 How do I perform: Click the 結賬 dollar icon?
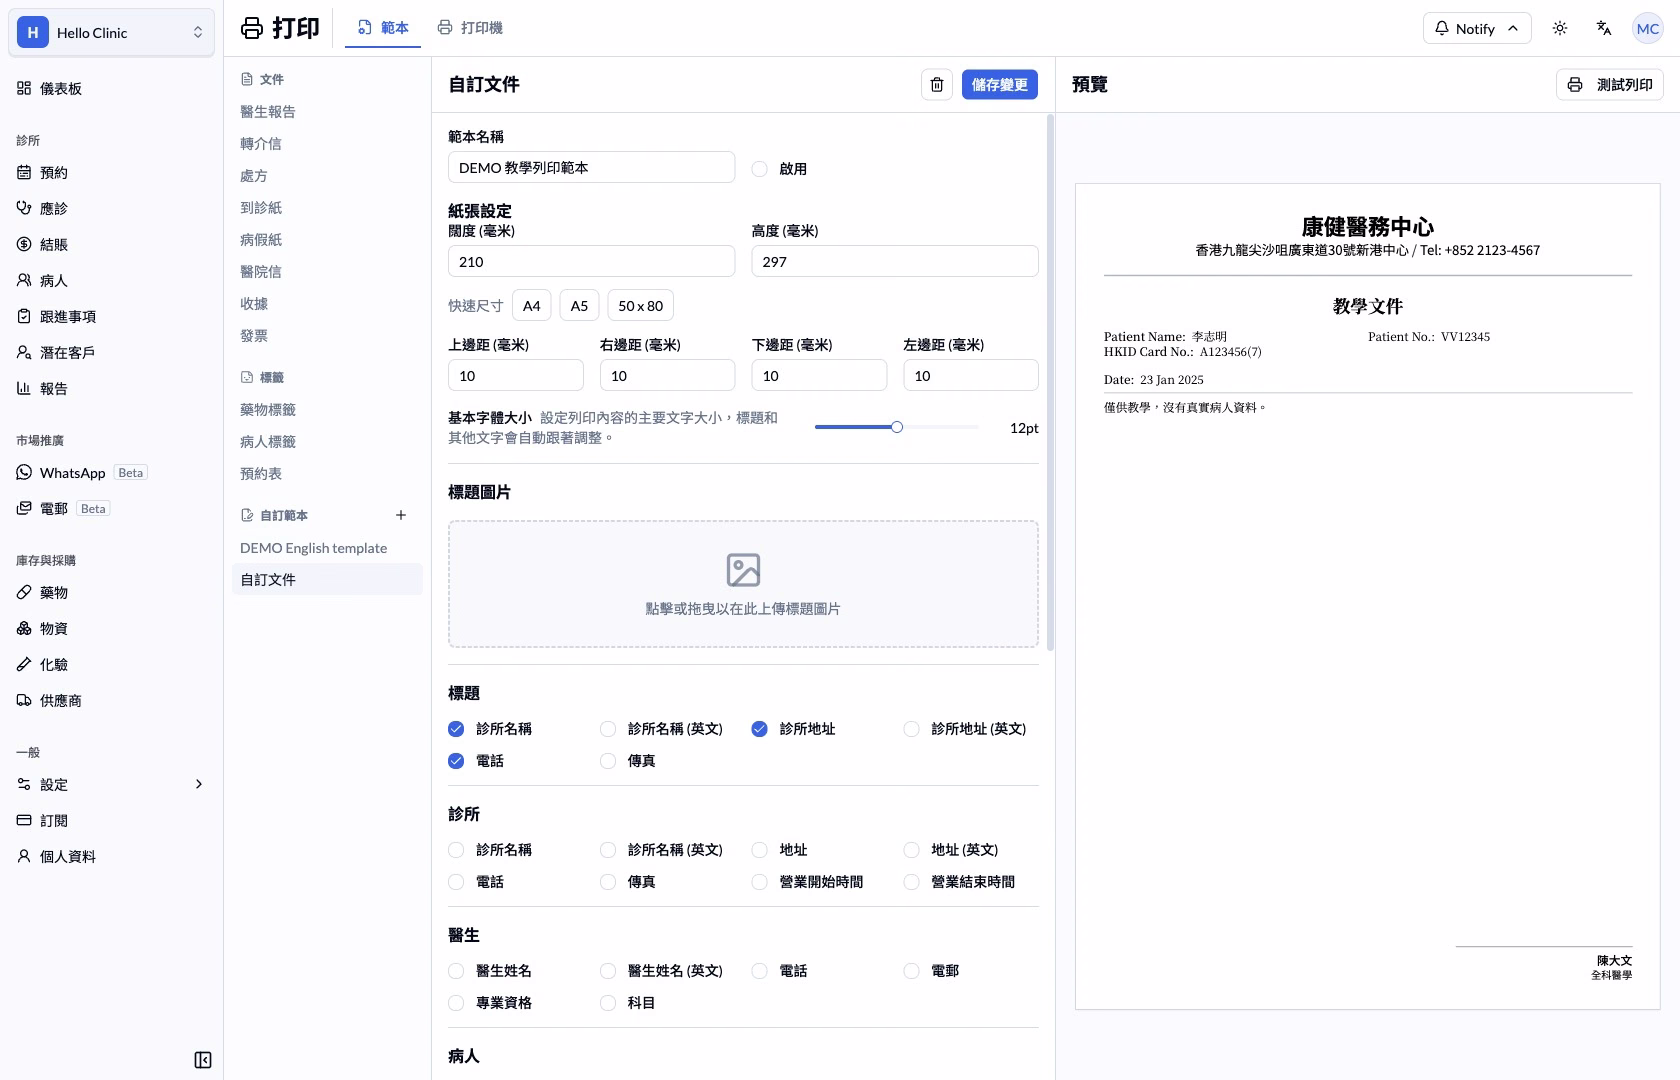point(24,245)
